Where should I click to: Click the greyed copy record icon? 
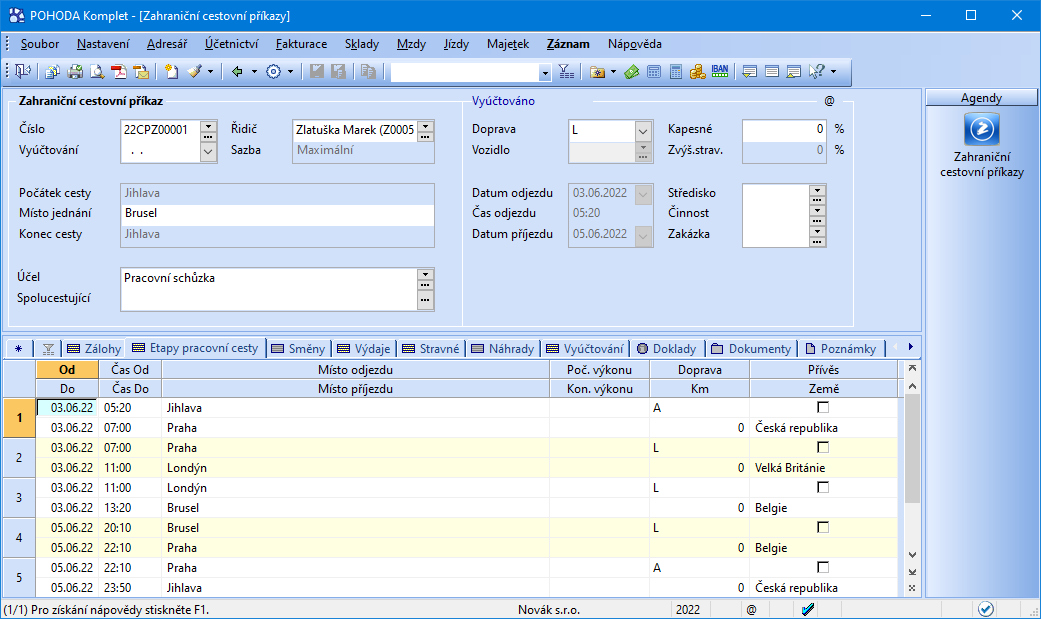point(368,72)
